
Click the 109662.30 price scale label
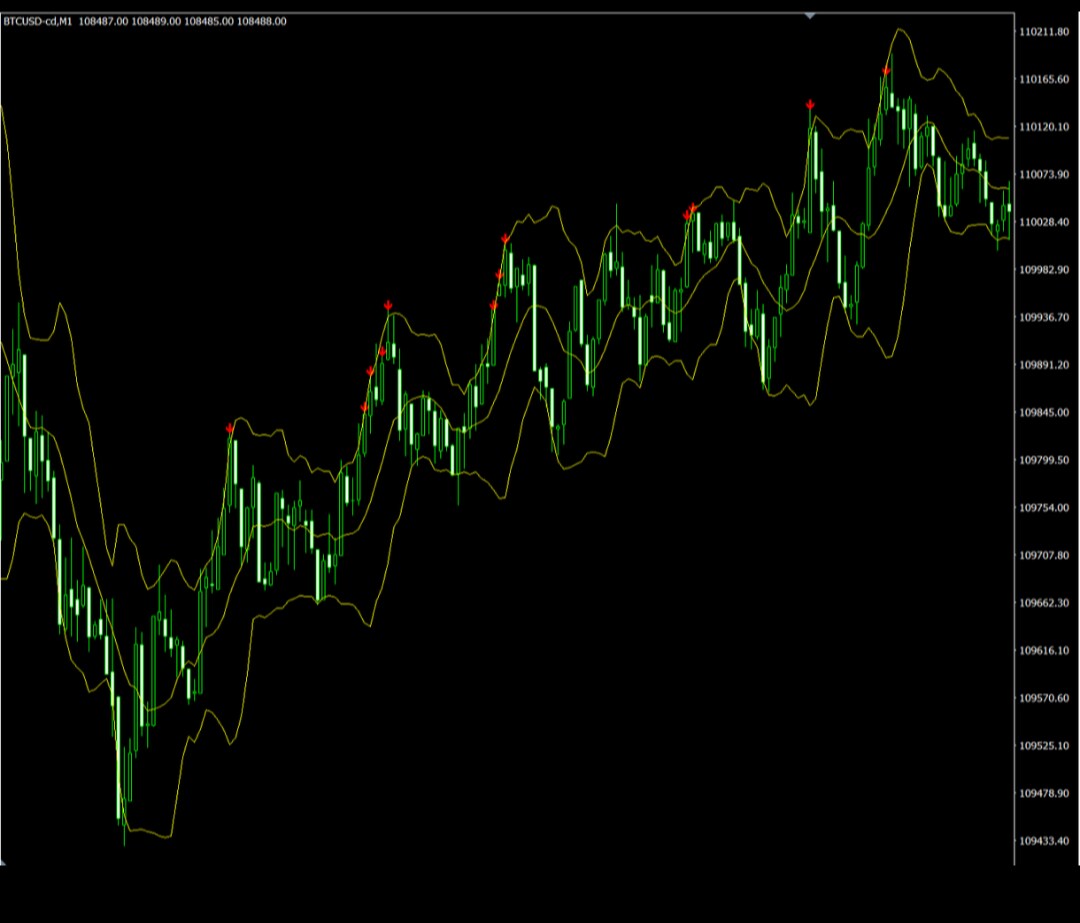(1044, 603)
